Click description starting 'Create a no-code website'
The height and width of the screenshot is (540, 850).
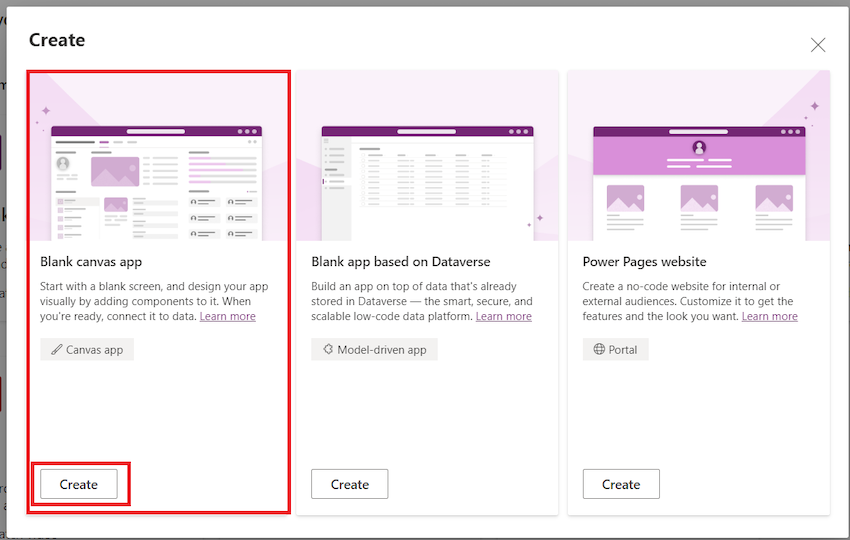690,301
